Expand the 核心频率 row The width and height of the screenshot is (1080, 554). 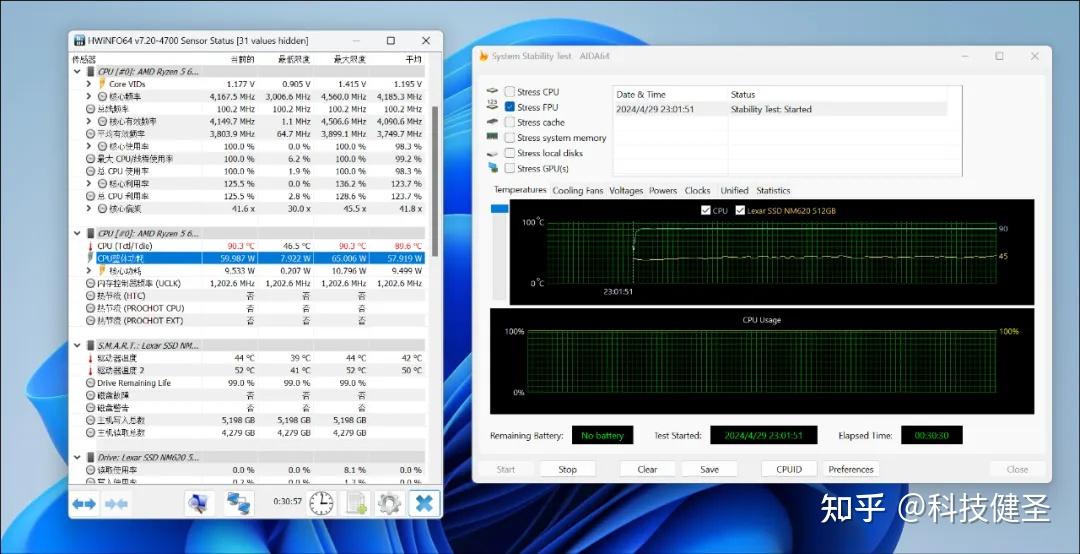pyautogui.click(x=89, y=96)
